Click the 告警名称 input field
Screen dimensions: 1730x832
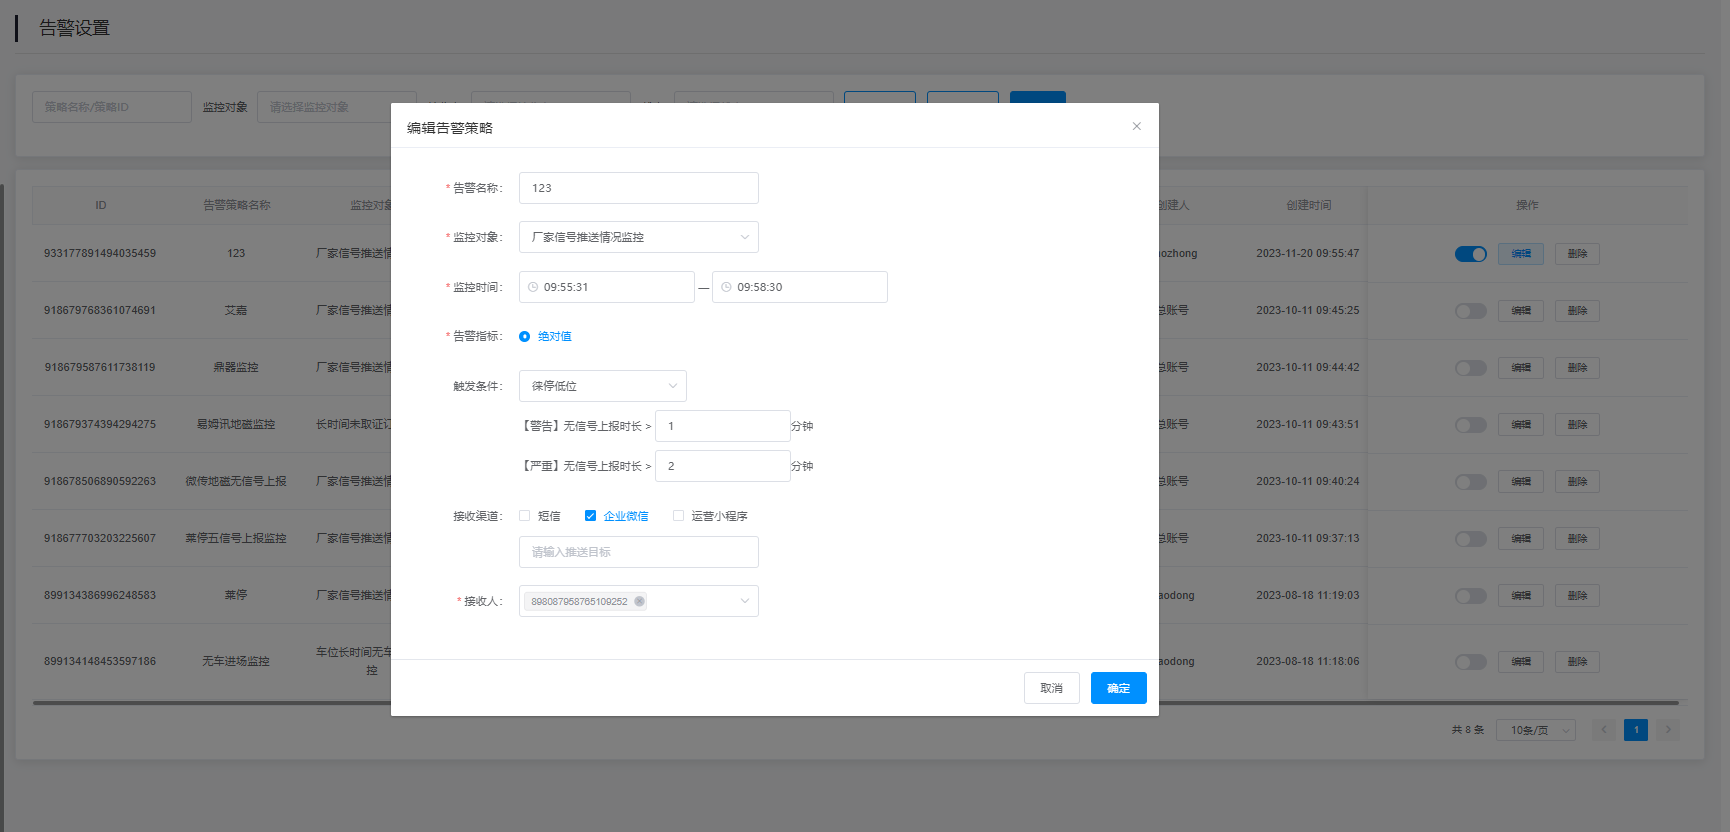pyautogui.click(x=638, y=188)
